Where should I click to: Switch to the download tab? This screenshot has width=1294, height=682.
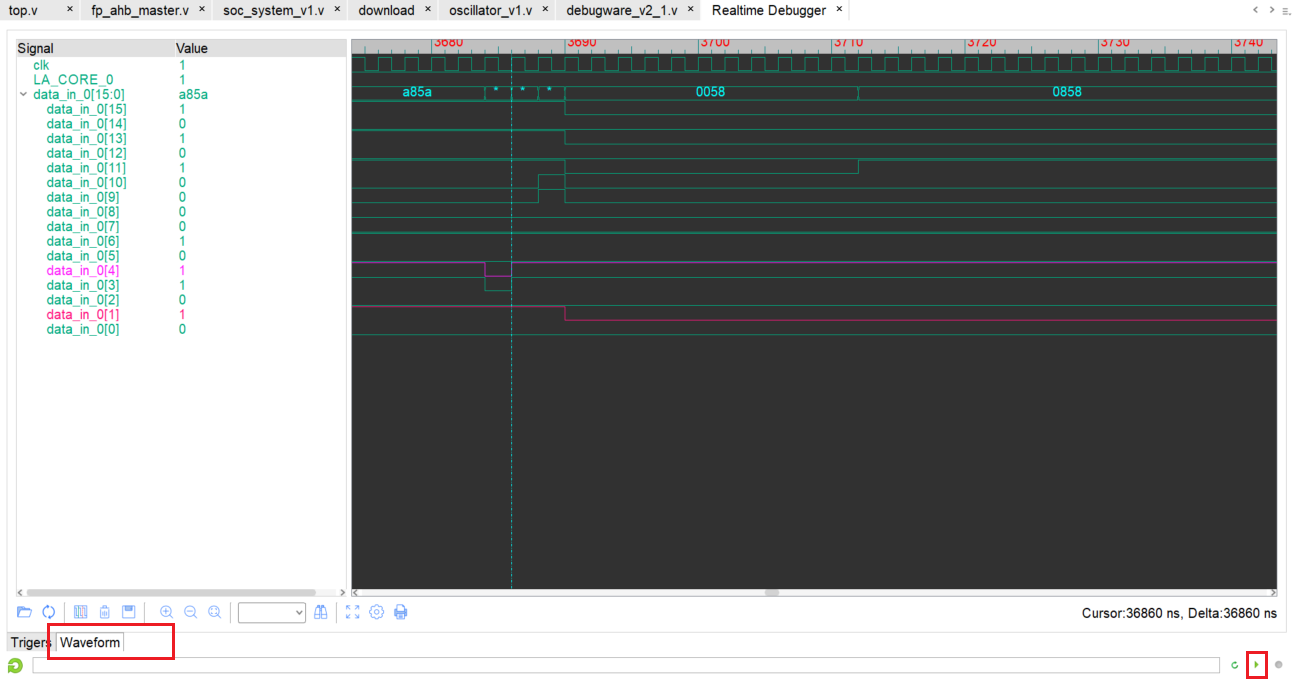tap(386, 10)
